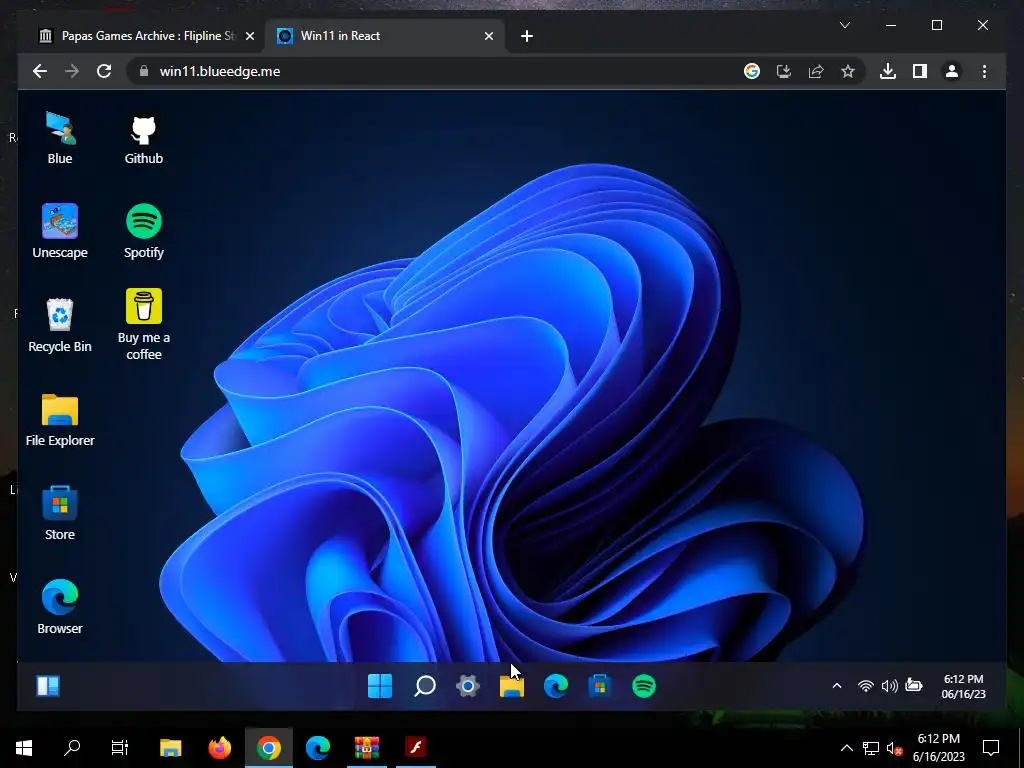The width and height of the screenshot is (1024, 768).
Task: Click the Windows 10 network tray icon
Action: 871,748
